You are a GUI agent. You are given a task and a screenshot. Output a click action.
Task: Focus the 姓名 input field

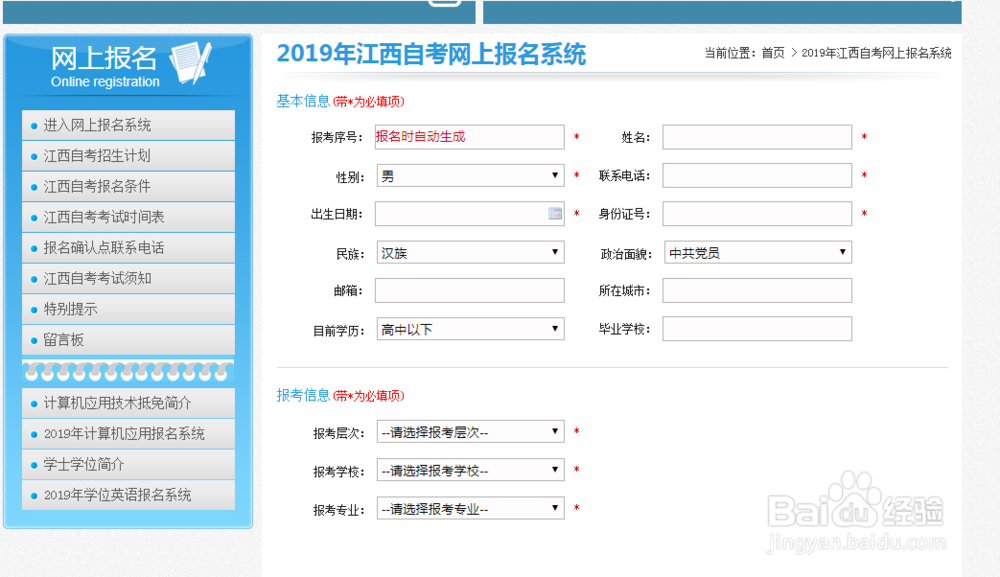click(757, 137)
